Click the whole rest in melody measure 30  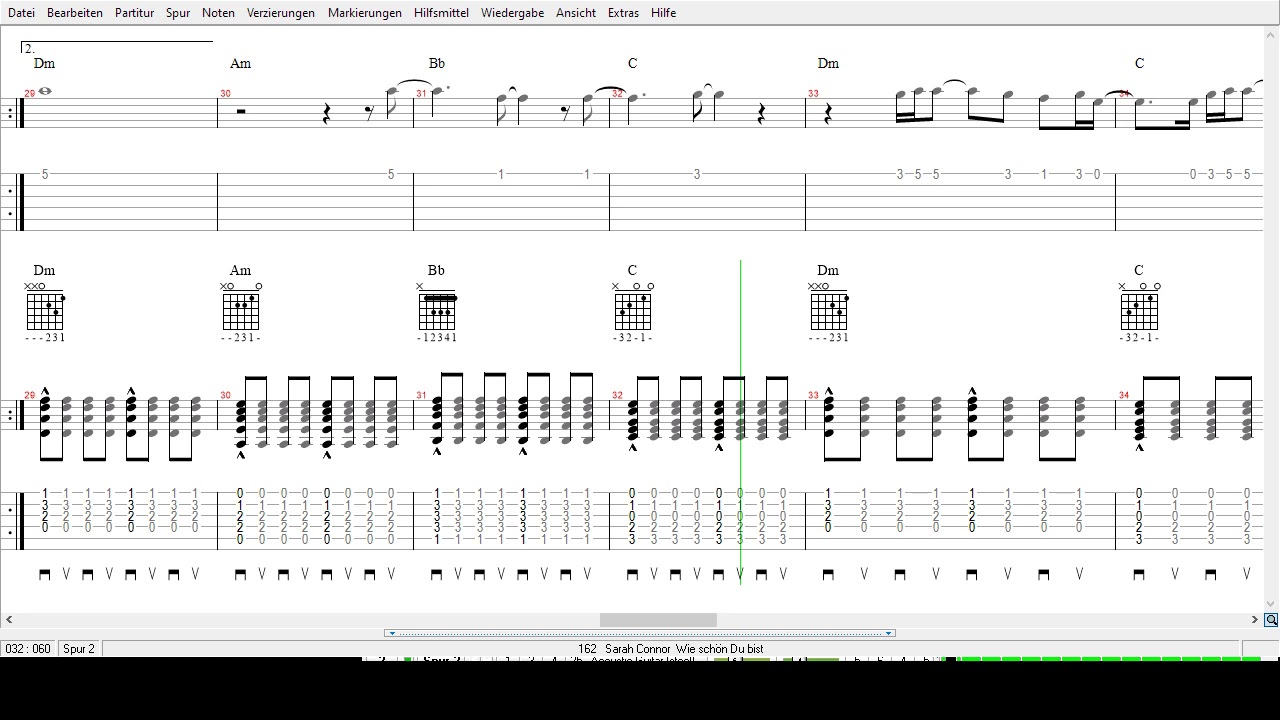click(241, 111)
